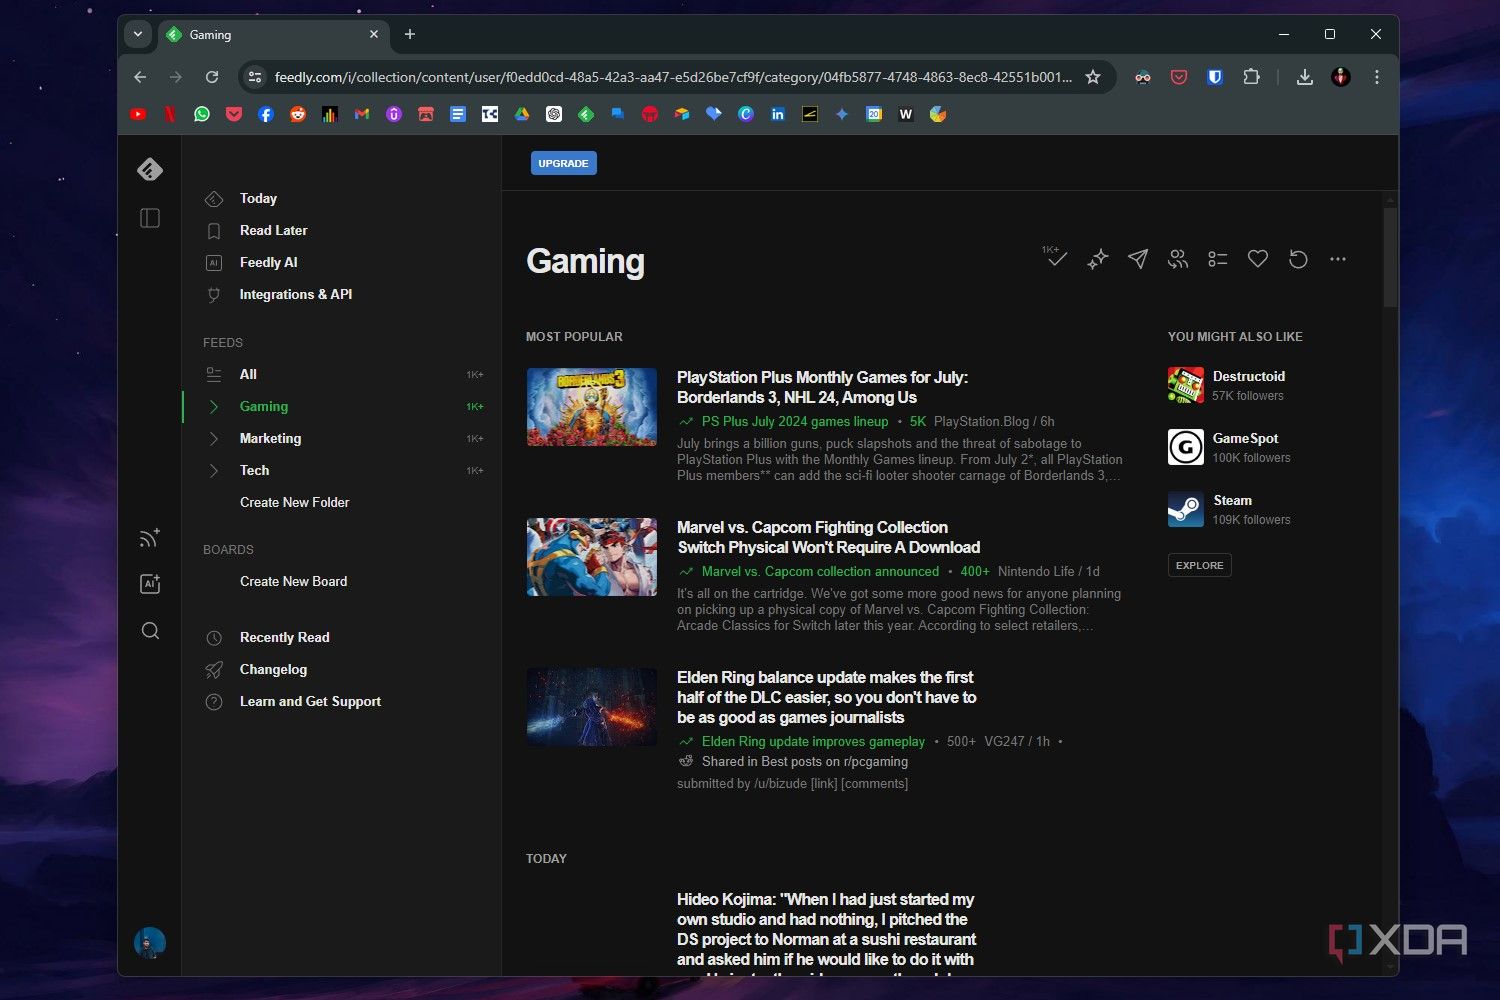The image size is (1500, 1000).
Task: Open WhatsApp bookmark icon
Action: (x=202, y=114)
